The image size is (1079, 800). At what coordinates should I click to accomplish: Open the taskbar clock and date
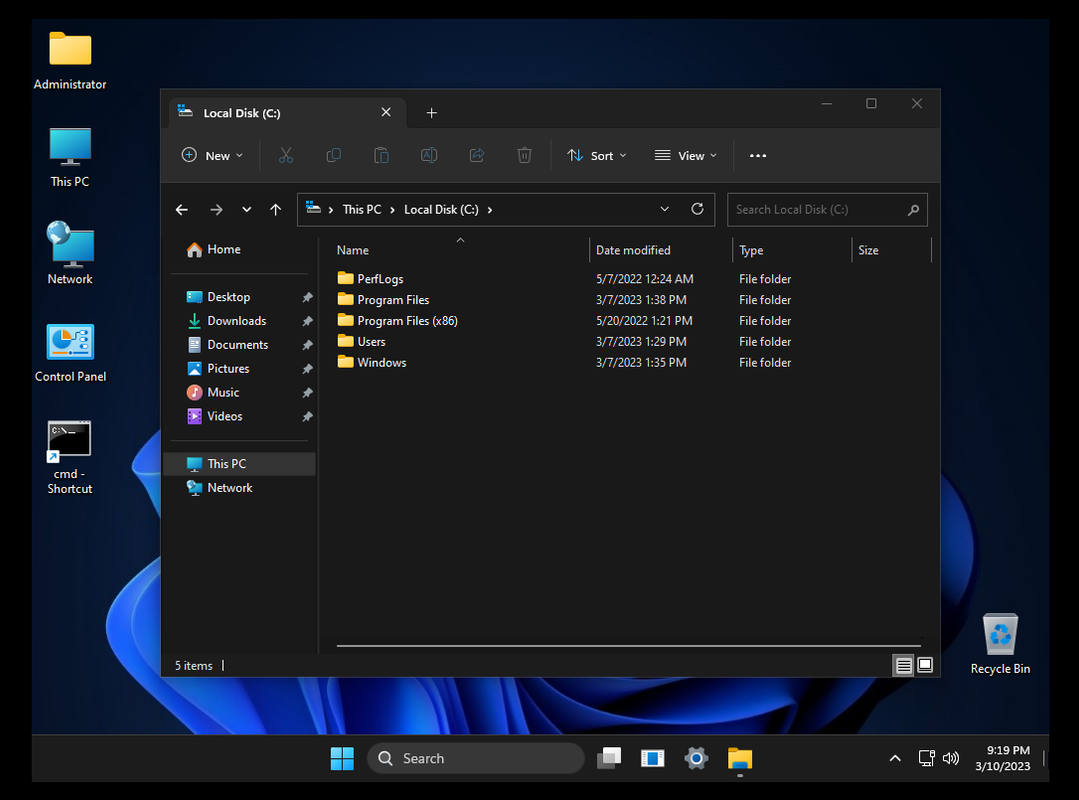pyautogui.click(x=1003, y=758)
